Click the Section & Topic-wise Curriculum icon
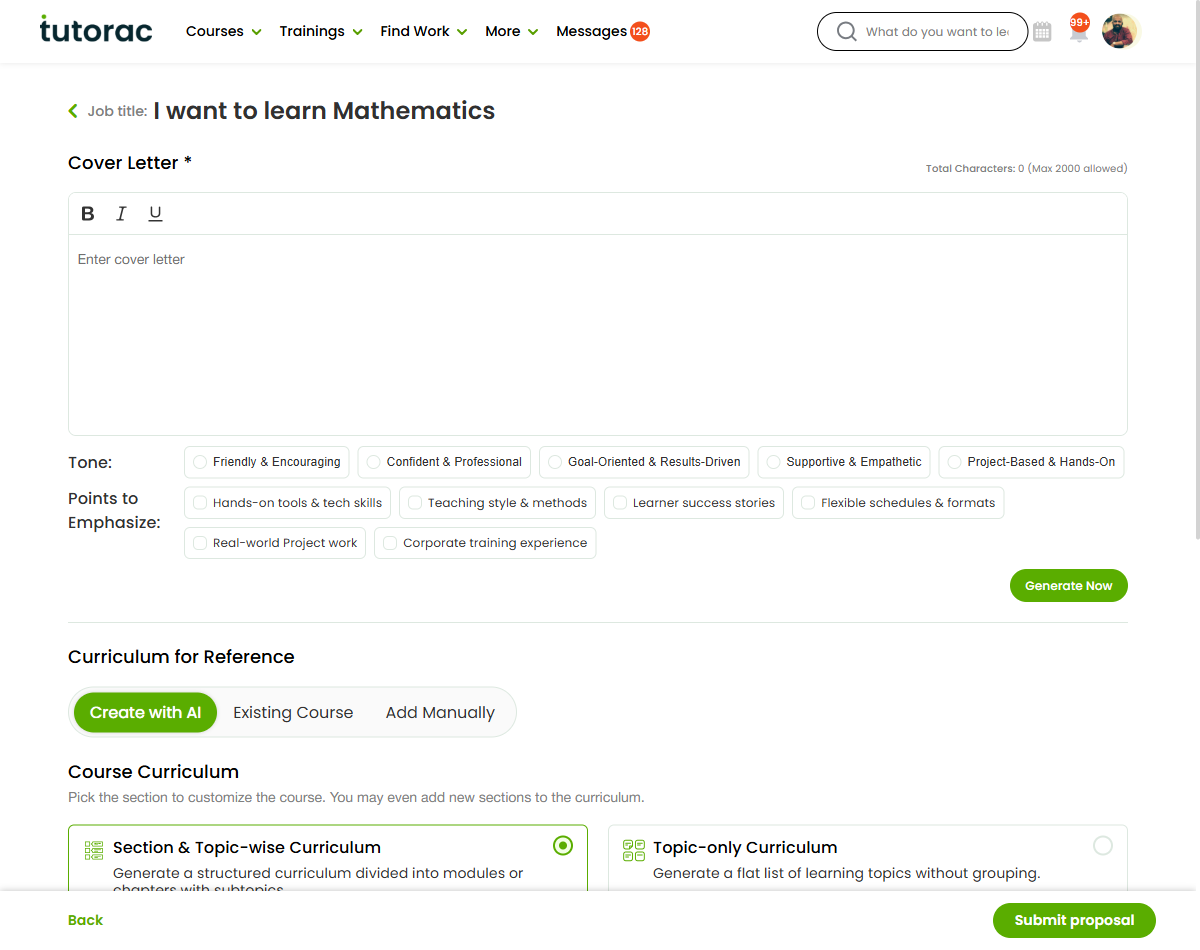The height and width of the screenshot is (950, 1200). coord(94,850)
